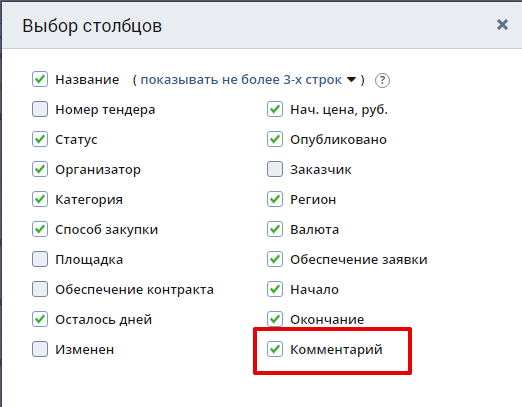The image size is (522, 407).
Task: Enable the Изменен column checkbox
Action: pyautogui.click(x=40, y=349)
